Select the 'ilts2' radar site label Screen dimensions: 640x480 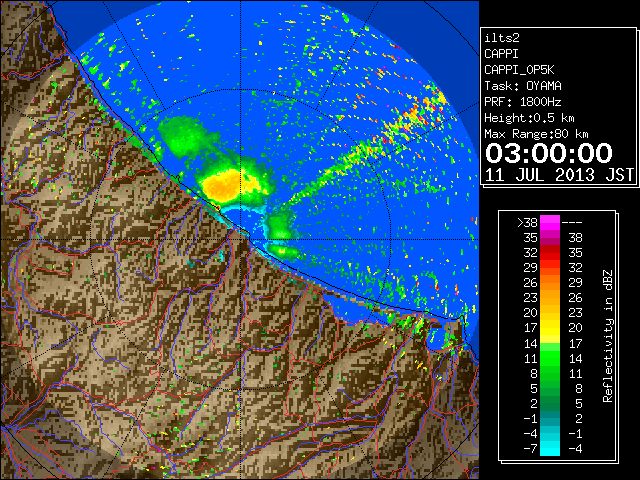pyautogui.click(x=502, y=38)
